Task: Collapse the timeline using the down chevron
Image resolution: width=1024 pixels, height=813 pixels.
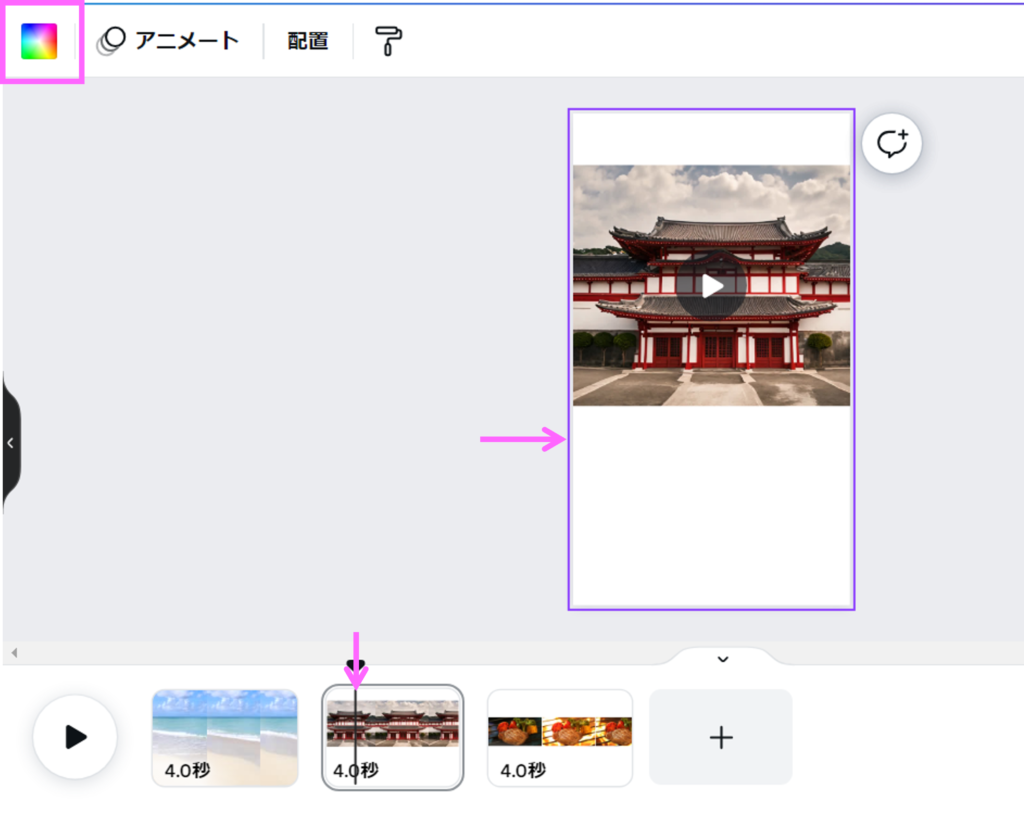Action: point(723,659)
